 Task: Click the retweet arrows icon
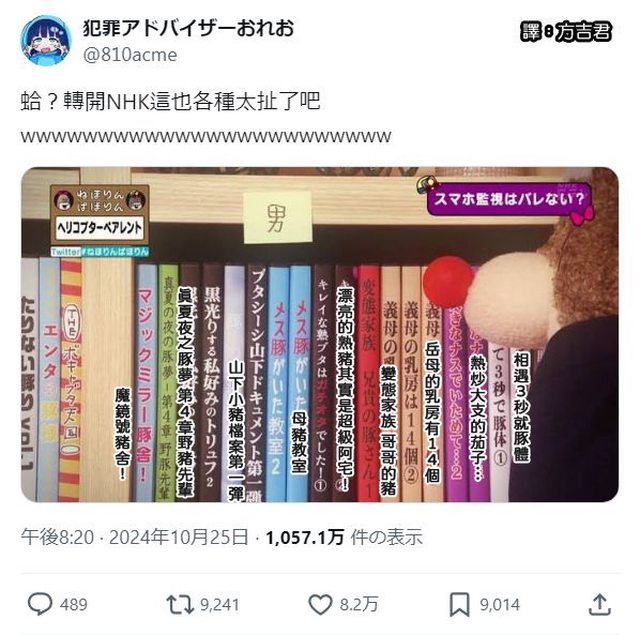180,605
